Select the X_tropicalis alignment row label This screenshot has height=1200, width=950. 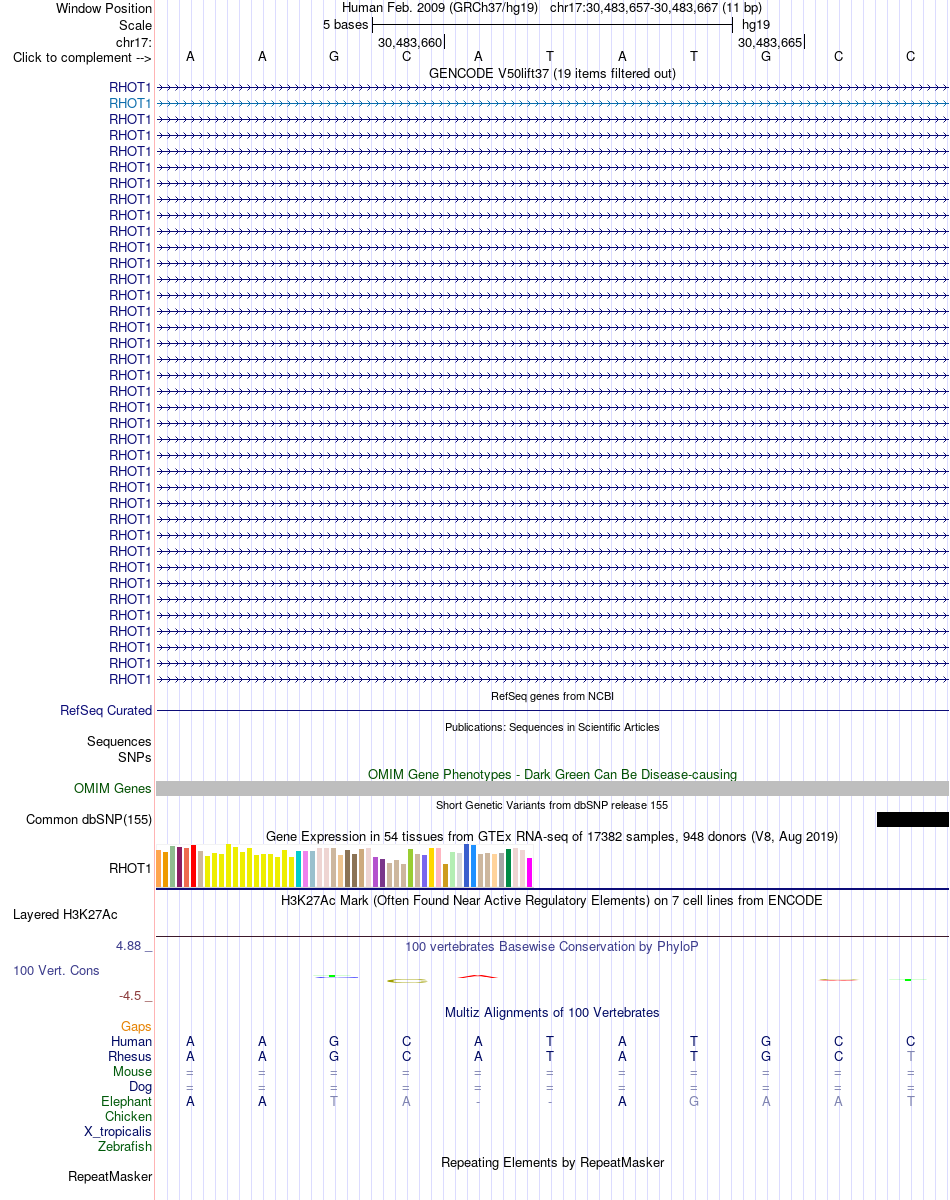click(x=118, y=1131)
